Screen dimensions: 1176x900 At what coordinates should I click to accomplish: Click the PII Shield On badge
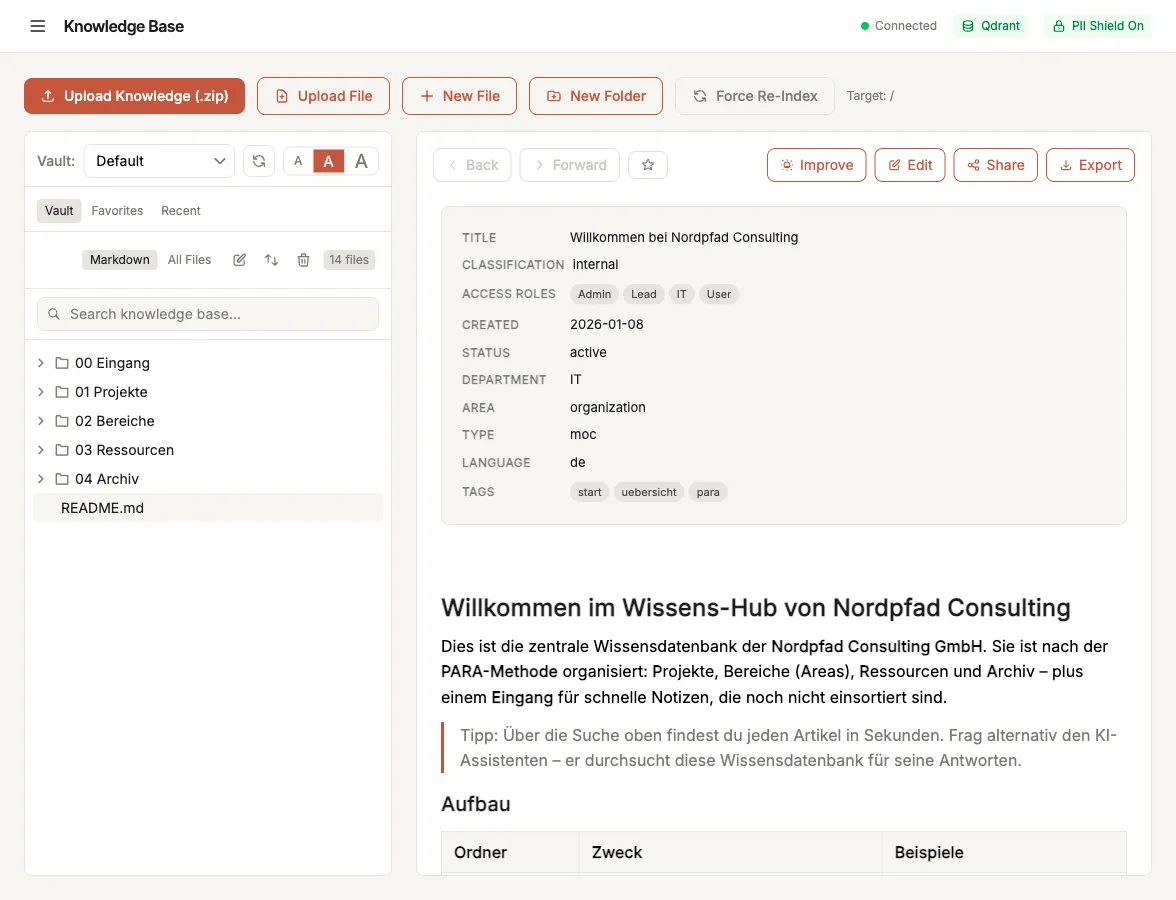tap(1098, 26)
